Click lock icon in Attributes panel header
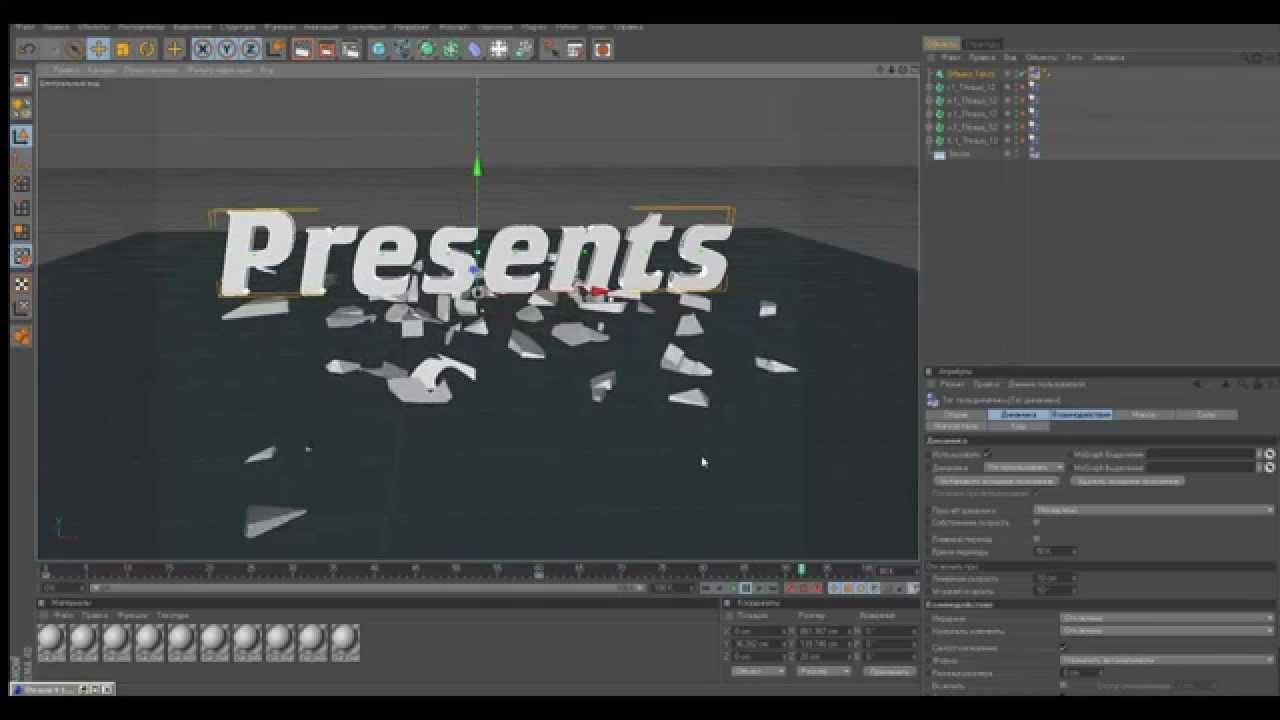The width and height of the screenshot is (1280, 720). (1258, 384)
